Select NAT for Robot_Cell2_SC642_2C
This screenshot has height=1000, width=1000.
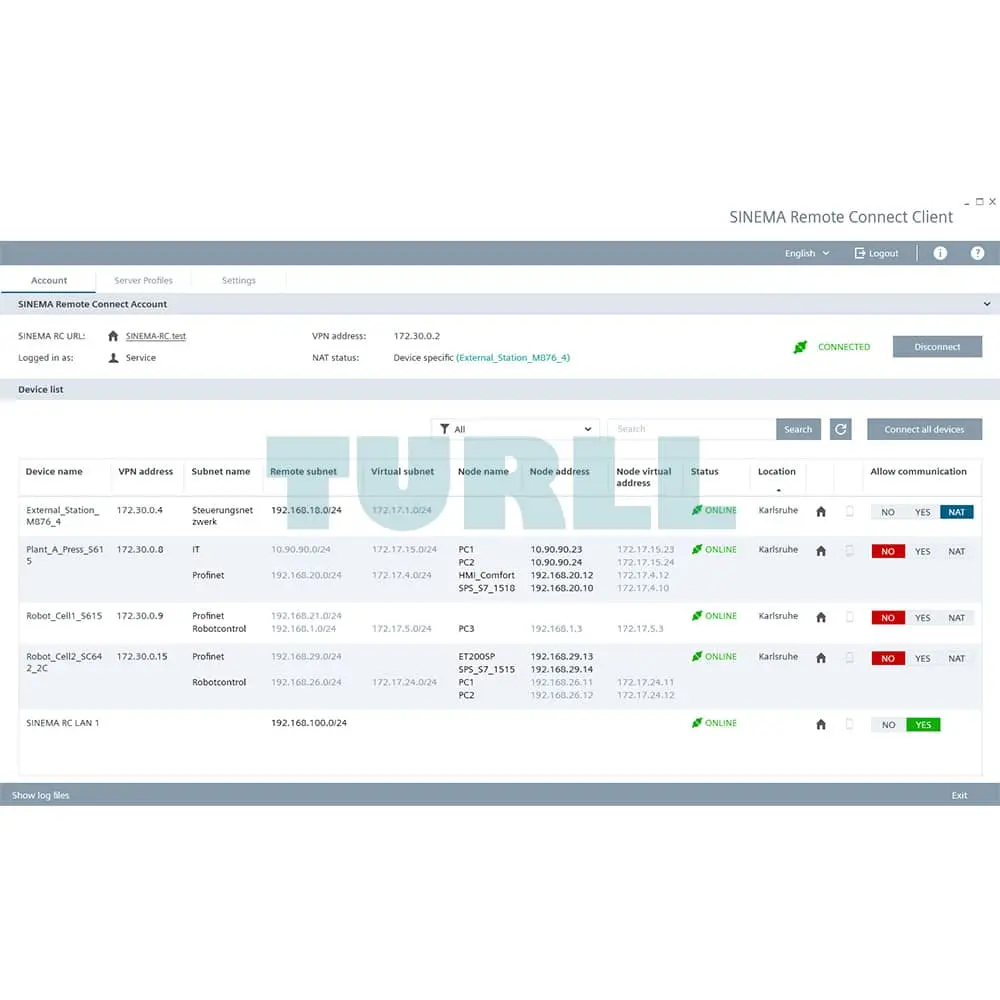pos(957,659)
